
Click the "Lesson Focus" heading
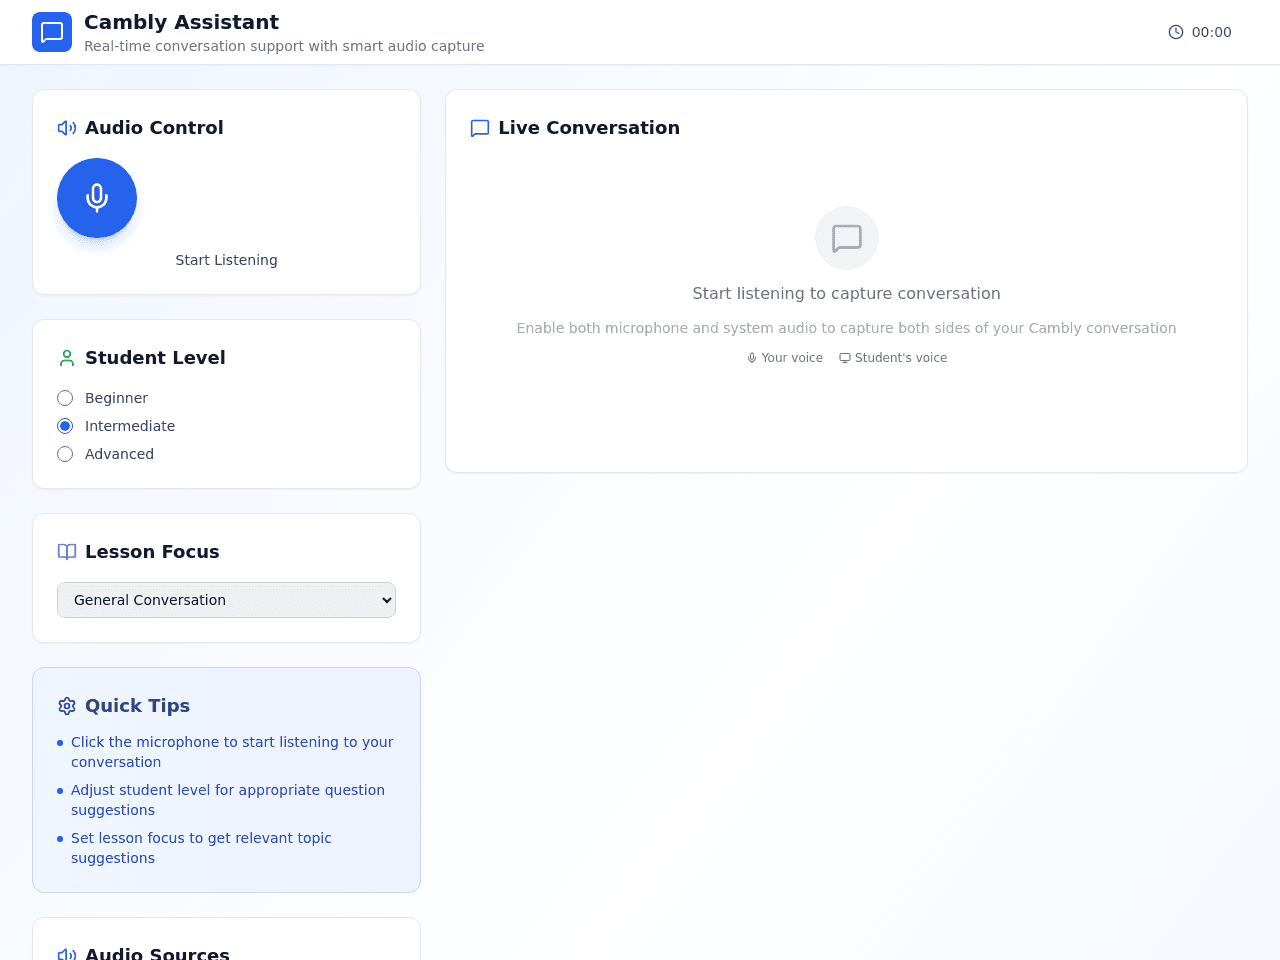click(x=152, y=552)
